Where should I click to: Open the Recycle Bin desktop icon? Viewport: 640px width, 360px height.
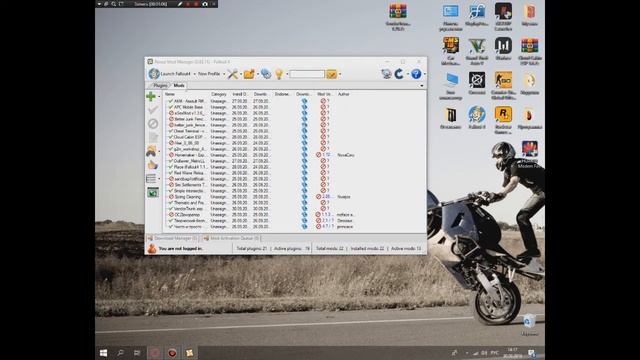click(529, 324)
